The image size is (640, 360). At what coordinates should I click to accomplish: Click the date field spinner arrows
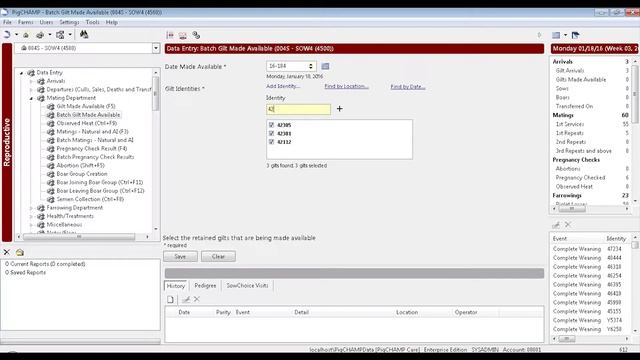tap(311, 66)
